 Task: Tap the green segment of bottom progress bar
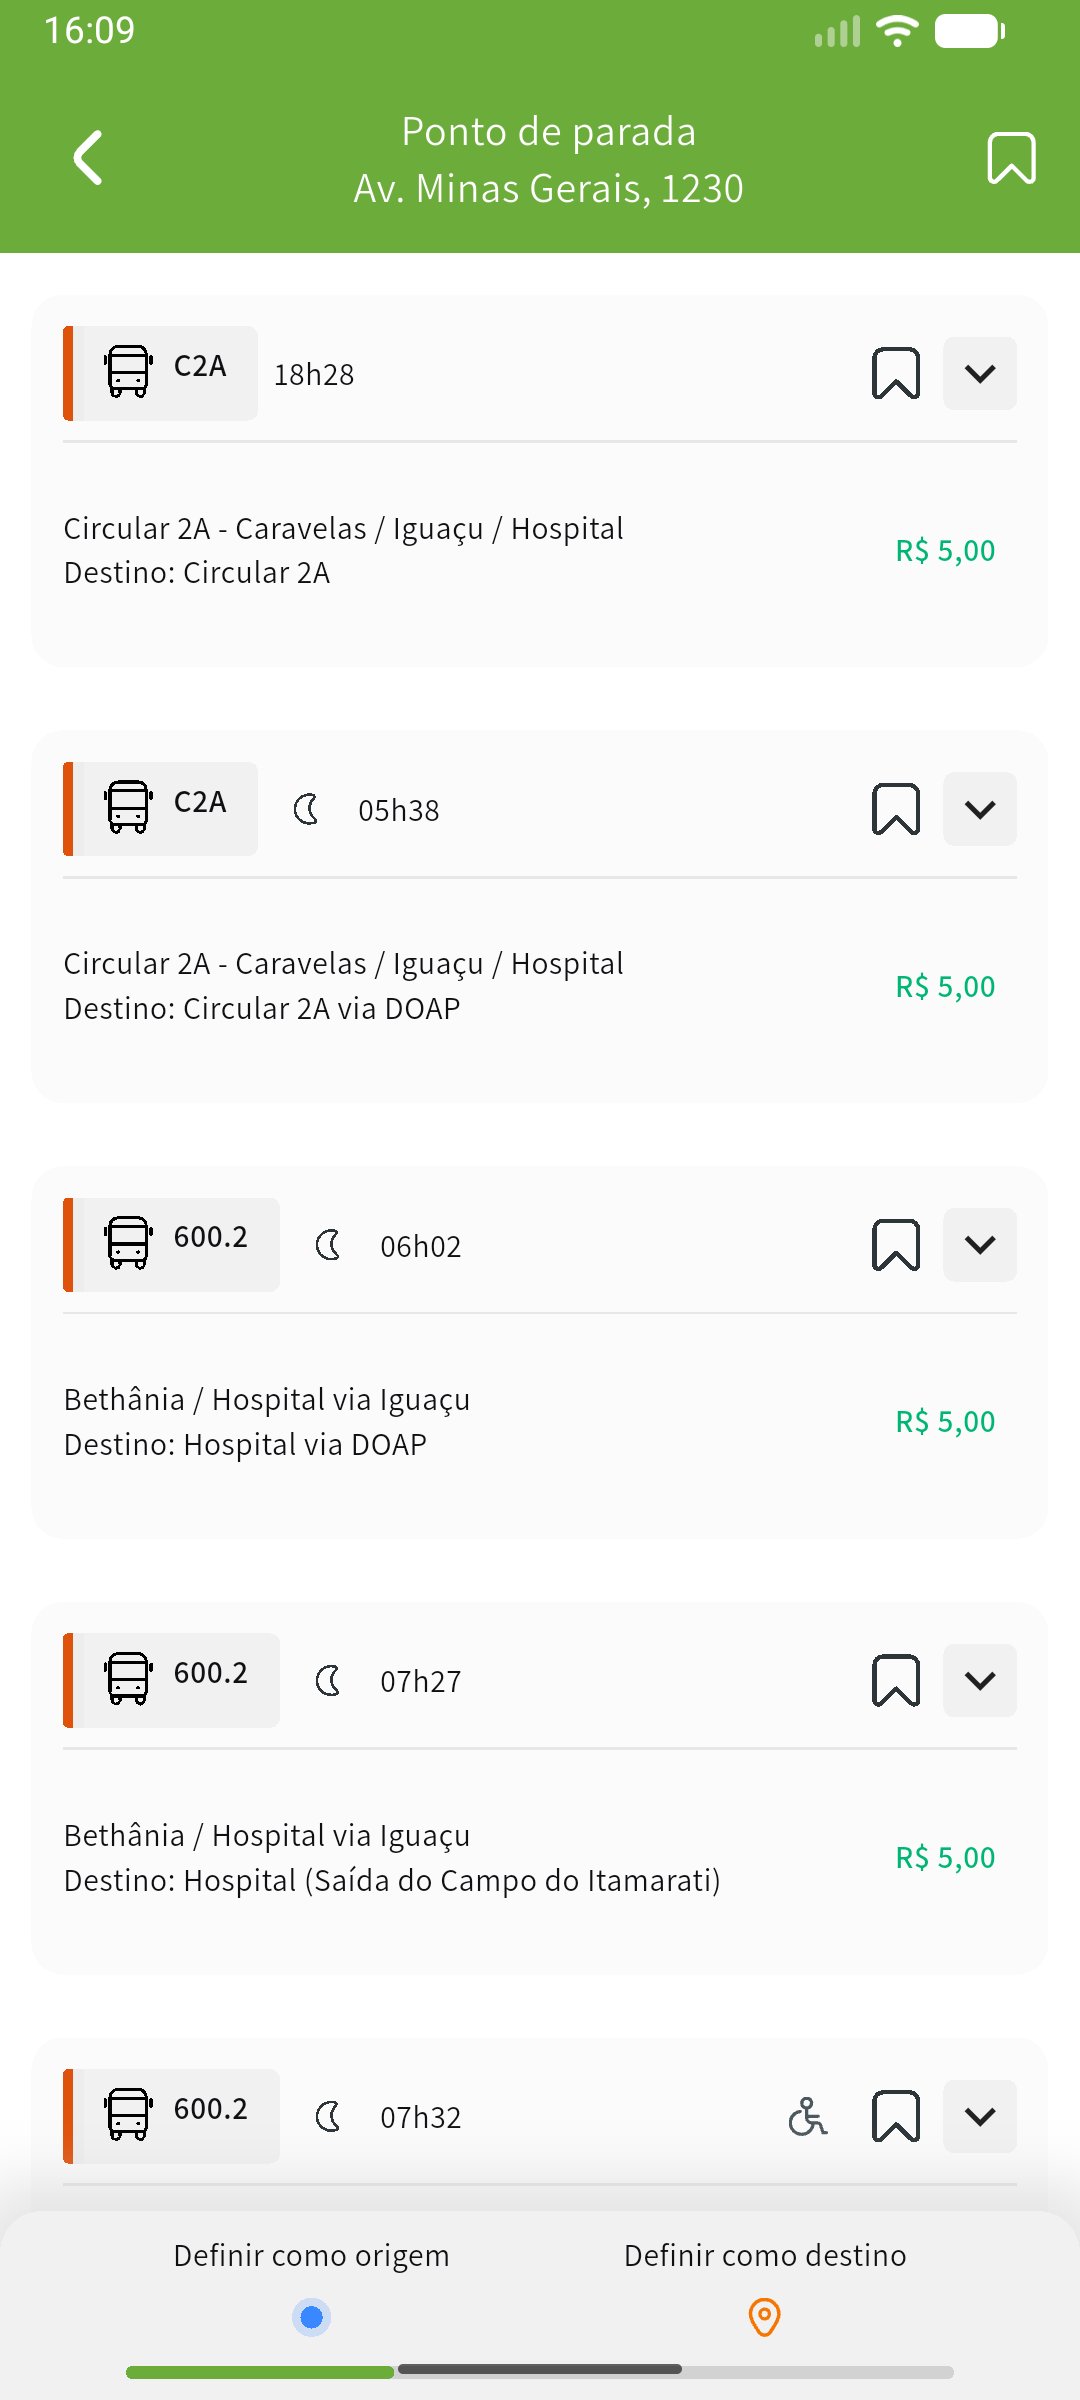(260, 2372)
